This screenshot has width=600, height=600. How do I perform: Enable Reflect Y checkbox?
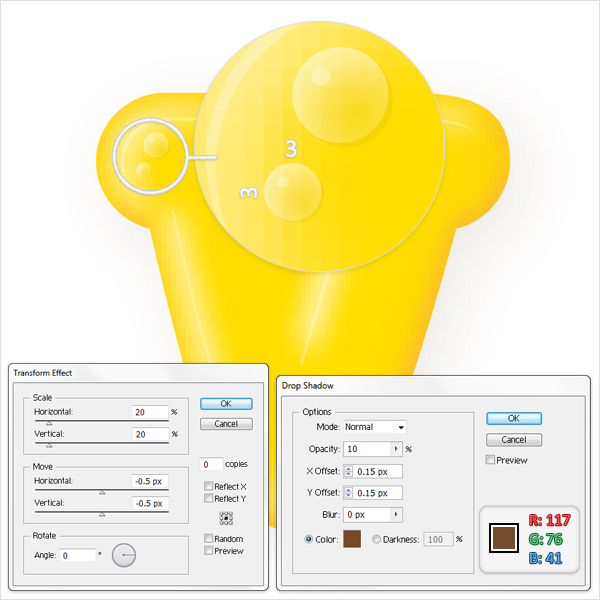(x=209, y=498)
